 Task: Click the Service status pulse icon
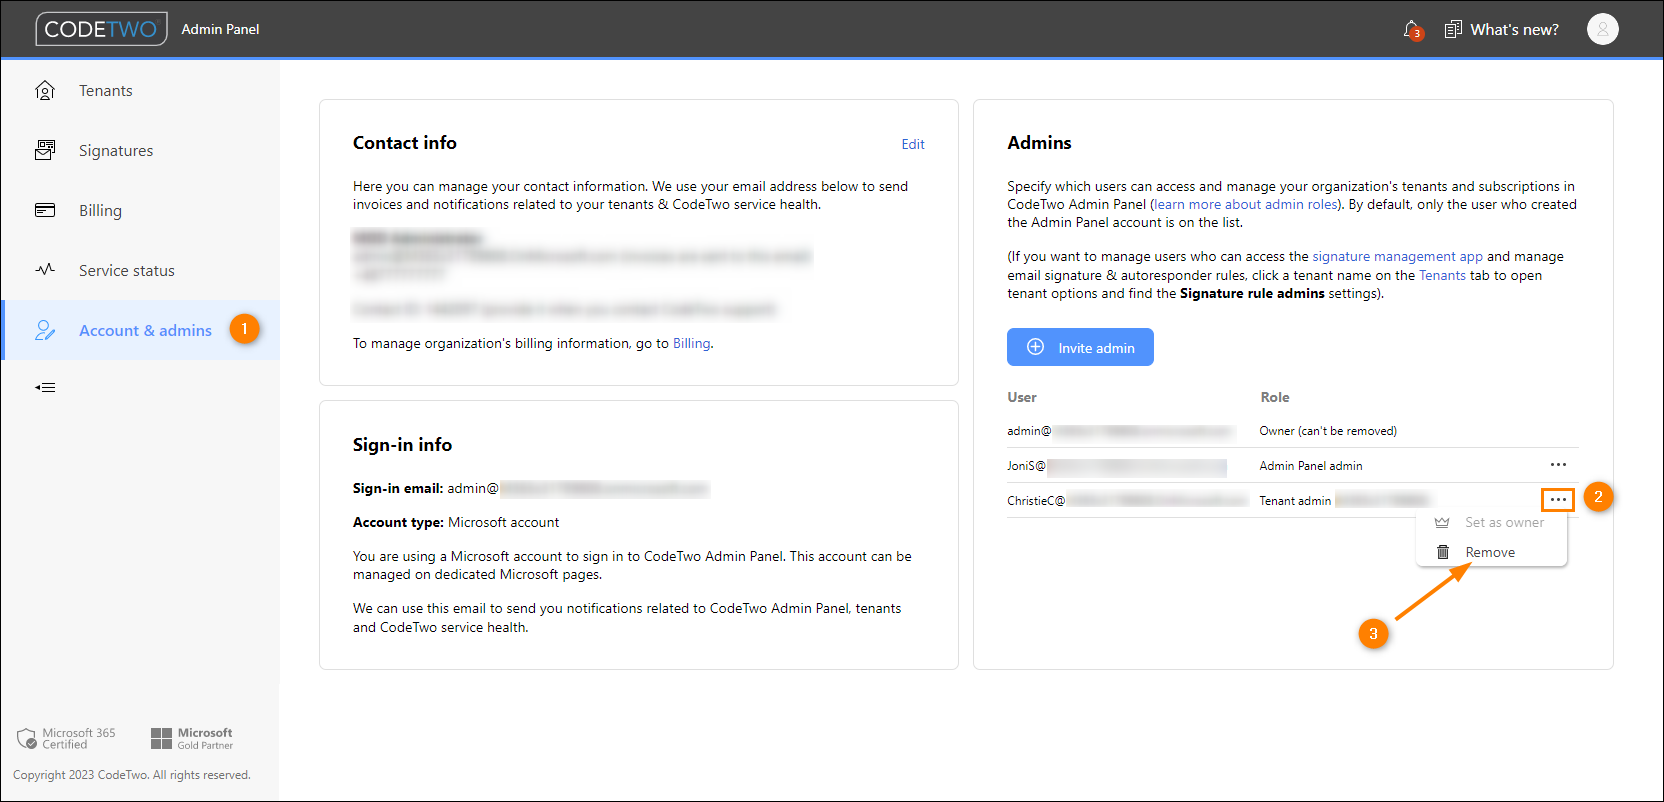click(45, 269)
